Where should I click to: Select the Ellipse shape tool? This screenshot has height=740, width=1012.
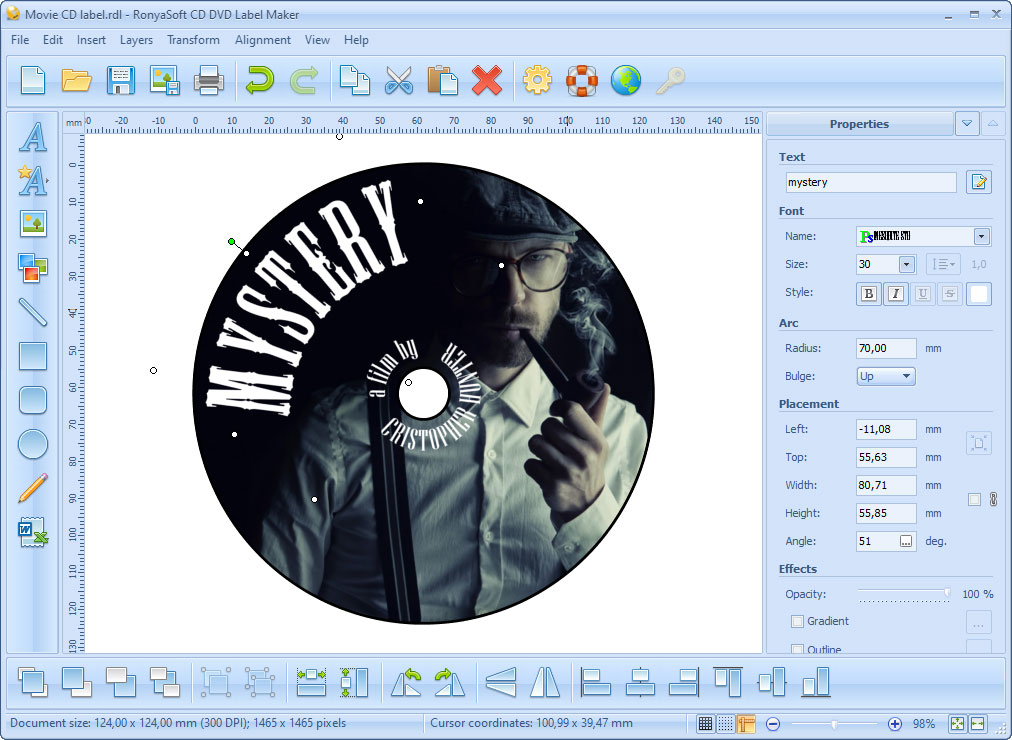pyautogui.click(x=33, y=444)
